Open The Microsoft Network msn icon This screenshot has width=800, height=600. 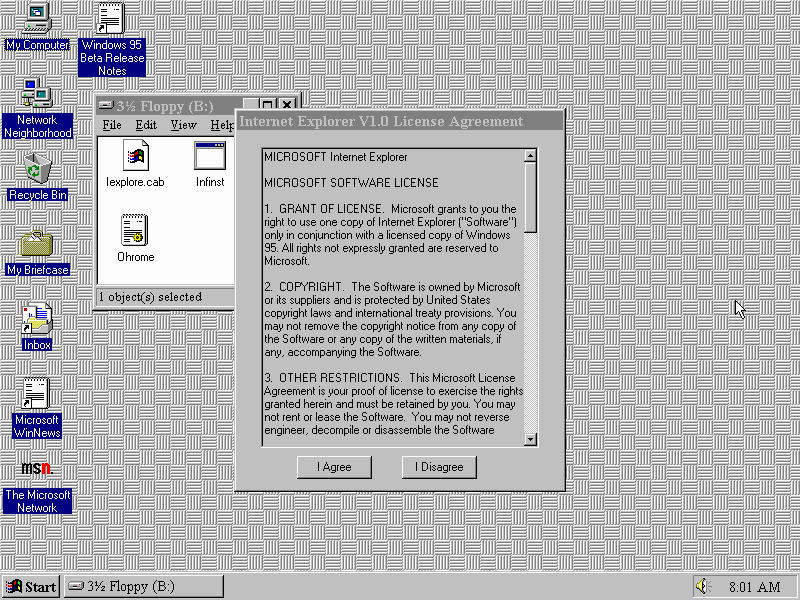(x=37, y=469)
